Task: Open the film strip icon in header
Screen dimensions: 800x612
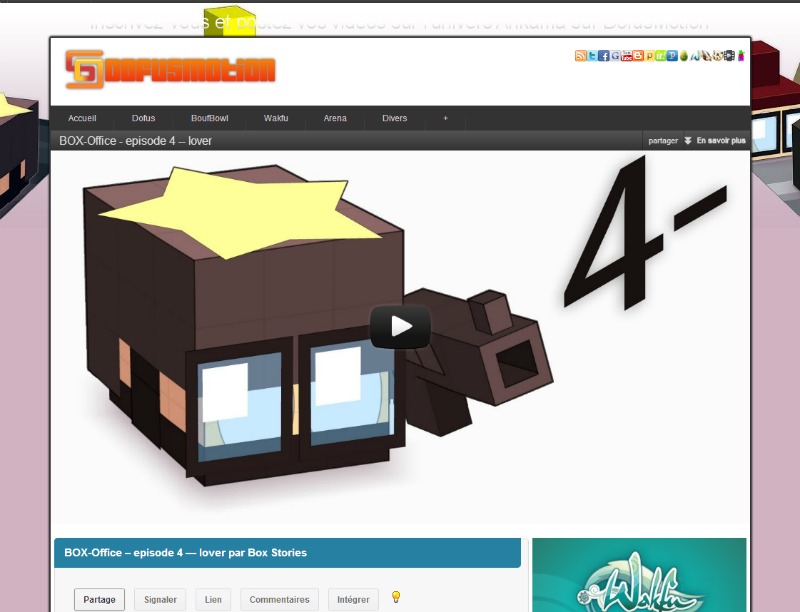Action: tap(730, 56)
